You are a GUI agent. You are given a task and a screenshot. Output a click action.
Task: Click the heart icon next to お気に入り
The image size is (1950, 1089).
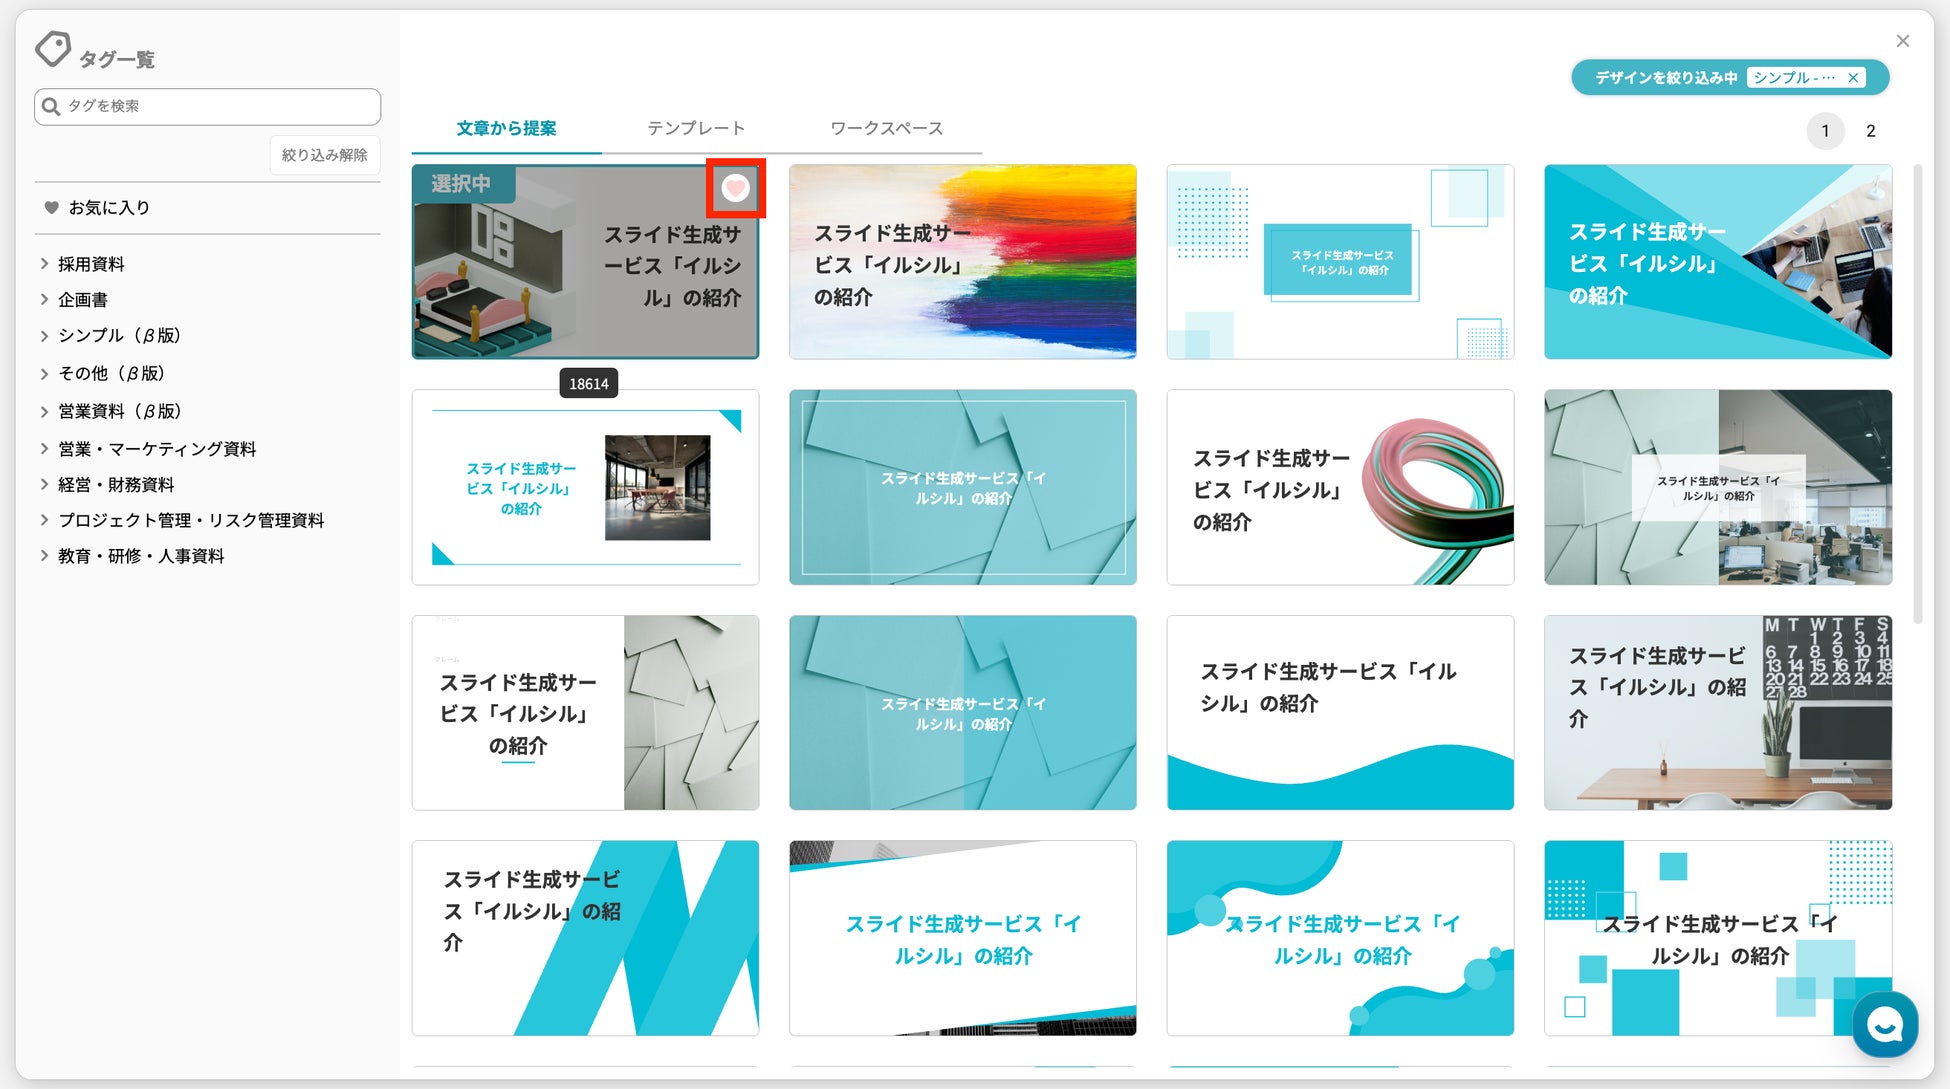(x=51, y=208)
